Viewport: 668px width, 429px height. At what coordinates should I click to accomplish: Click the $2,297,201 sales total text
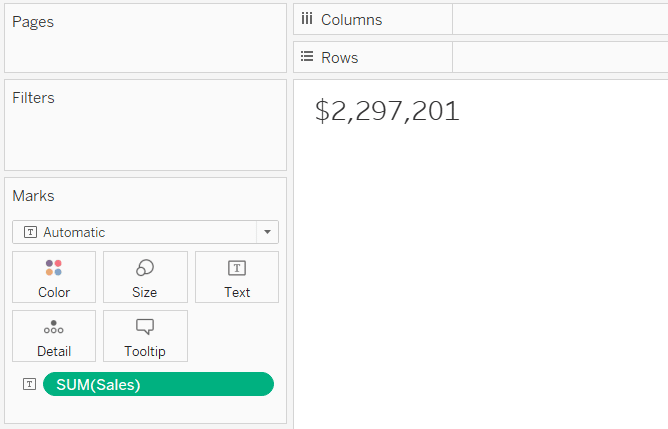[x=387, y=111]
